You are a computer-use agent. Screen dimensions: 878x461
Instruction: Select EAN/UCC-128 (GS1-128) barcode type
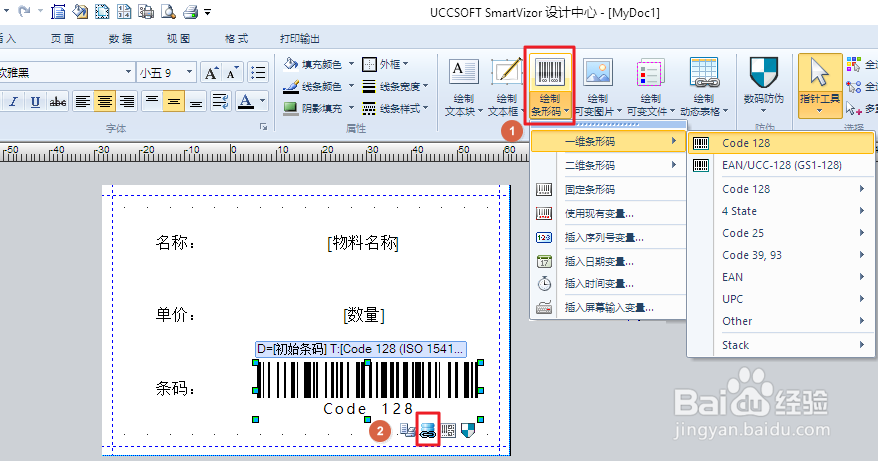(781, 165)
